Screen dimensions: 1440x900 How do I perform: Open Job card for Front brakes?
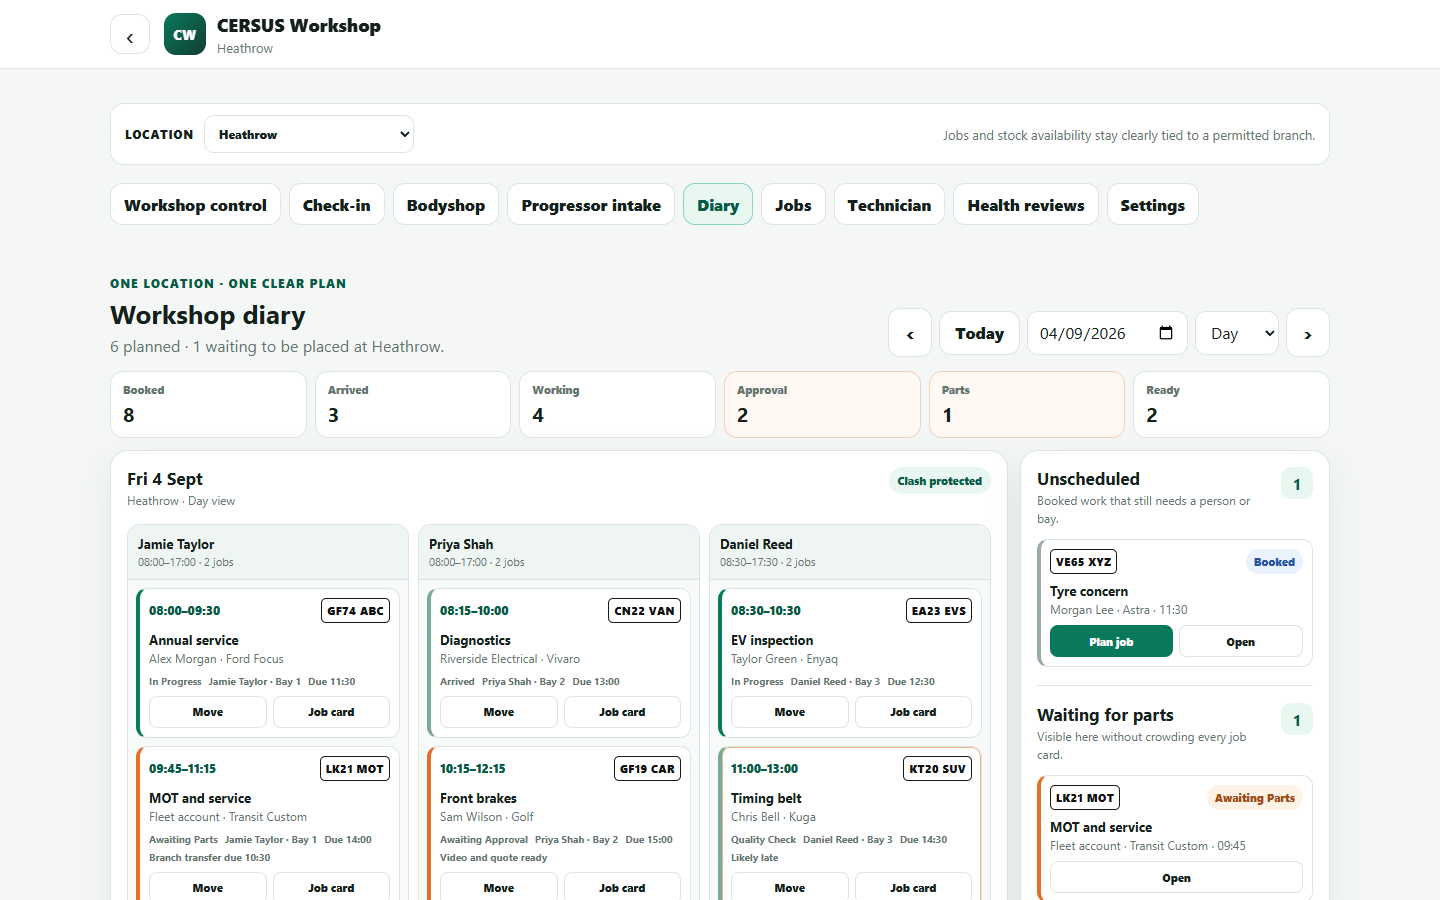coord(622,887)
